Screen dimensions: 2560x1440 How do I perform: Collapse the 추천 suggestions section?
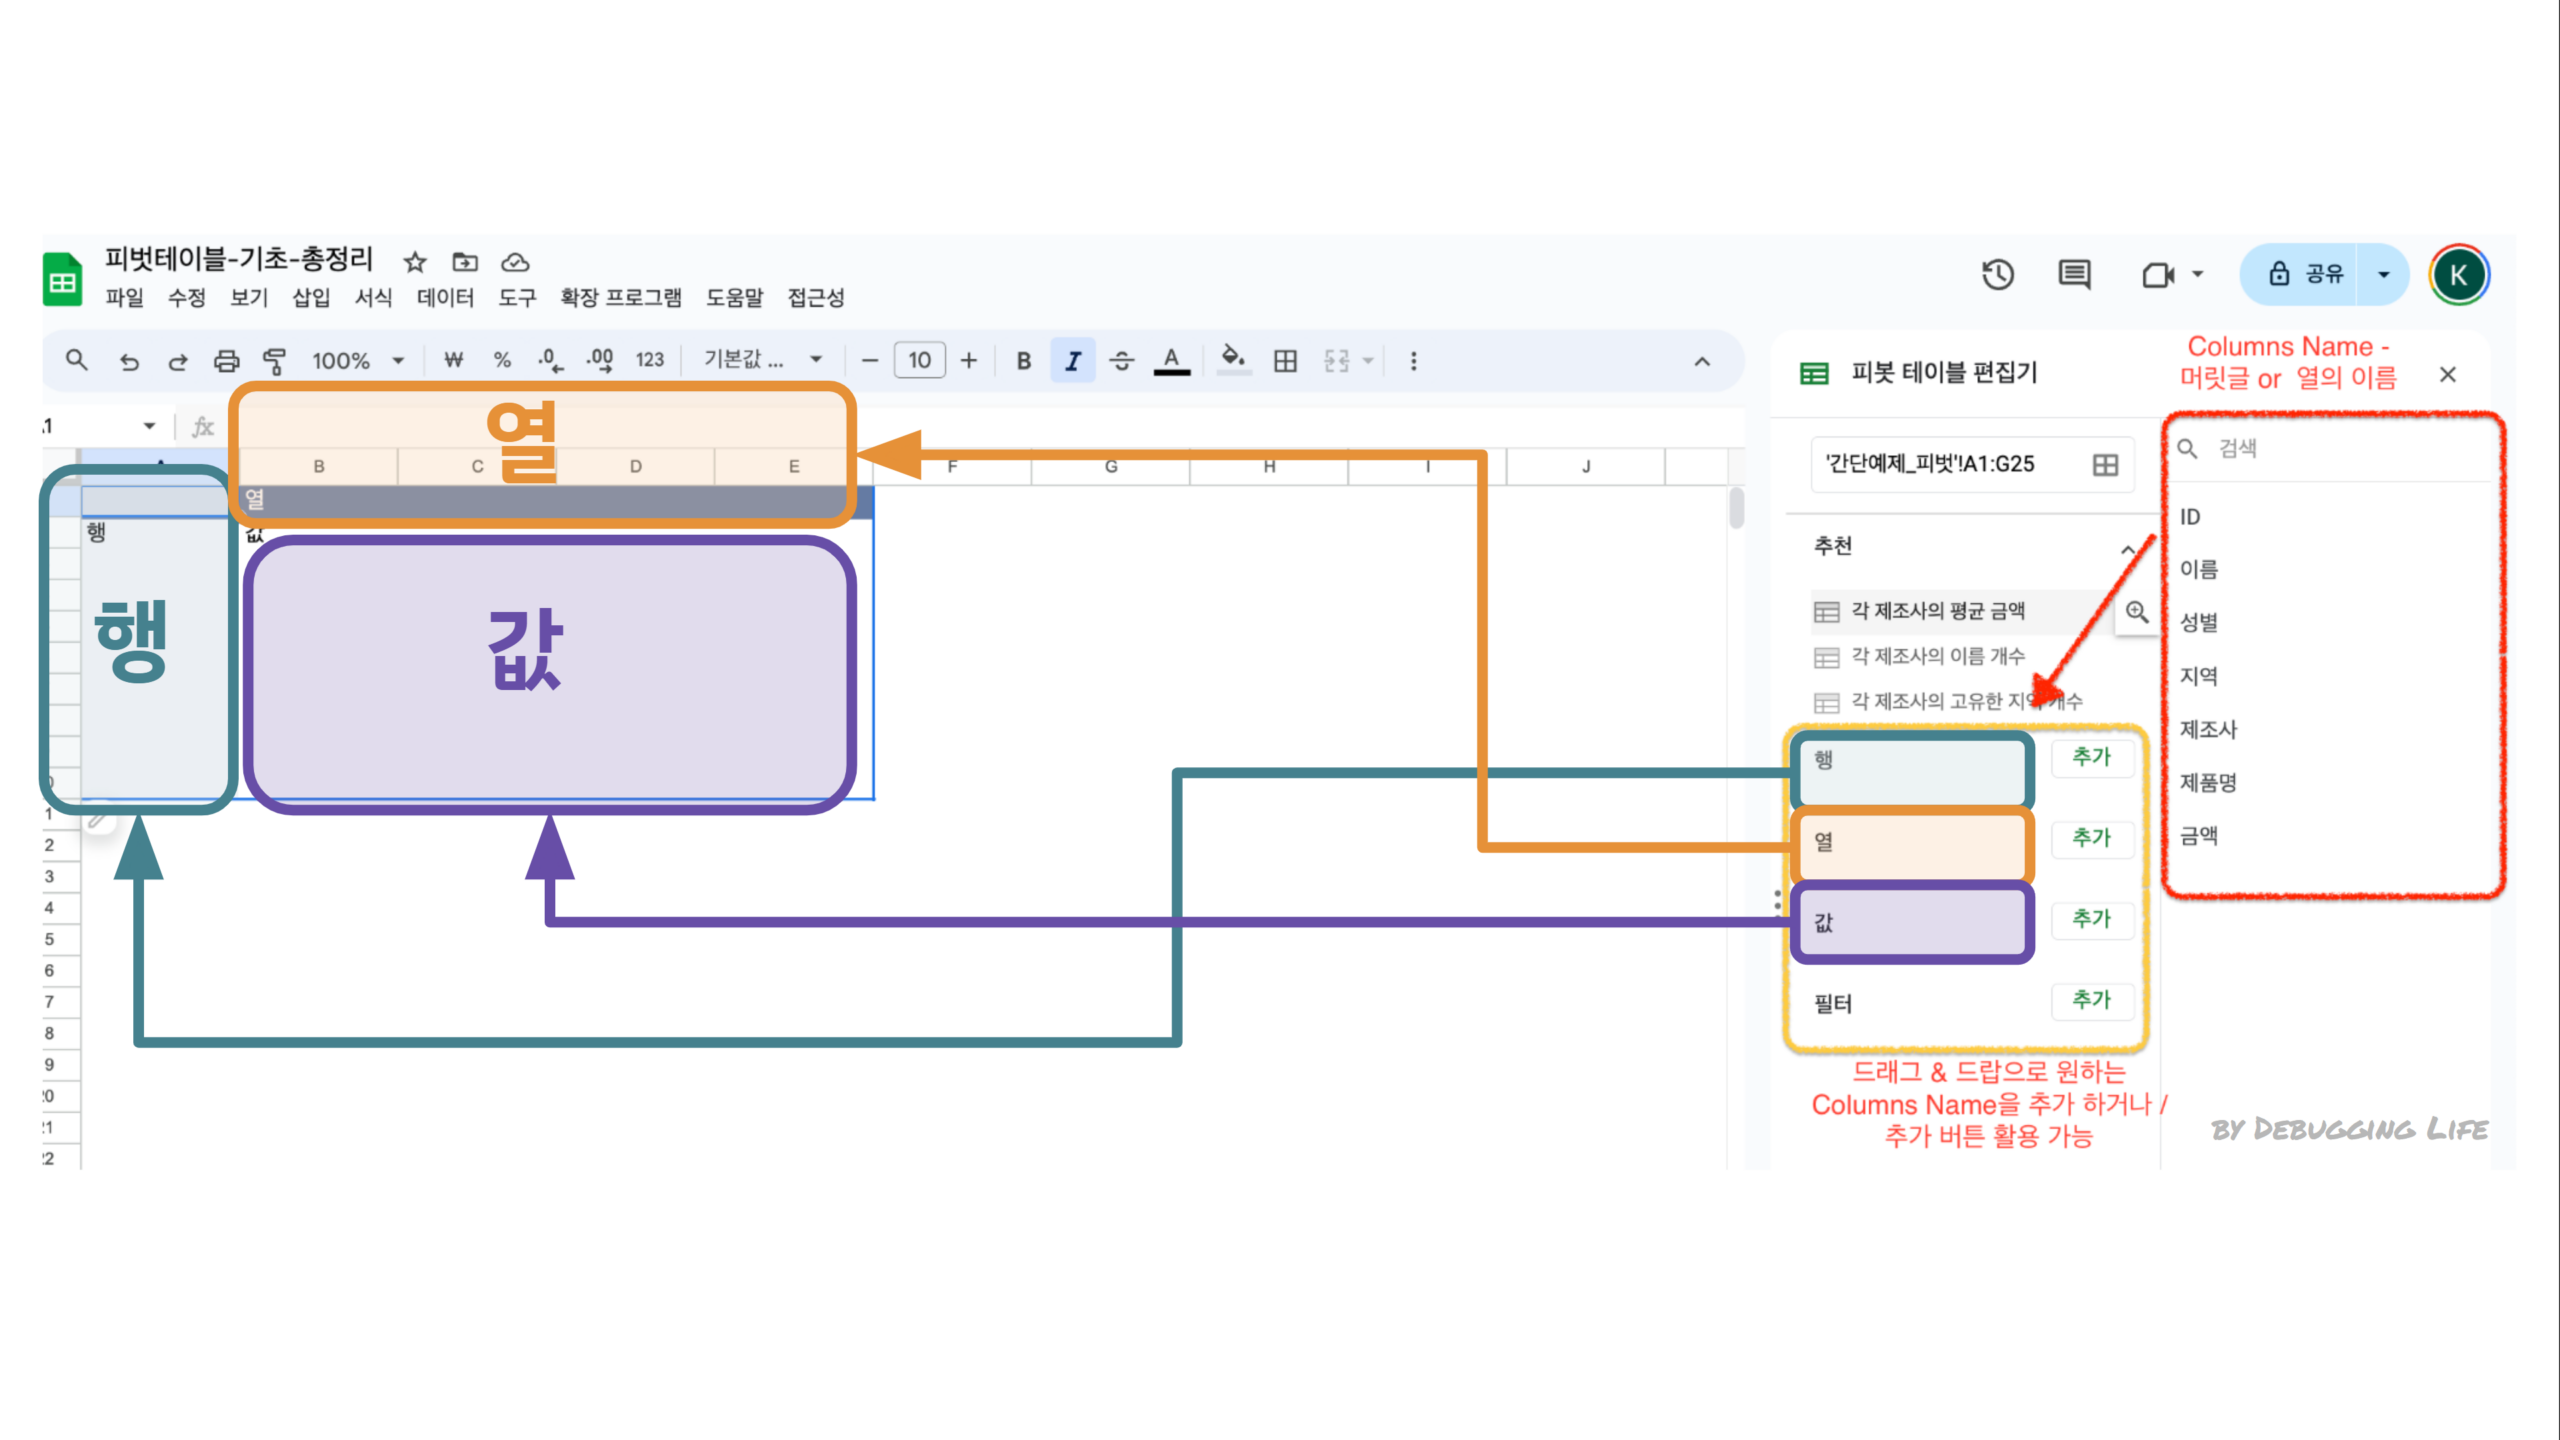tap(2127, 549)
